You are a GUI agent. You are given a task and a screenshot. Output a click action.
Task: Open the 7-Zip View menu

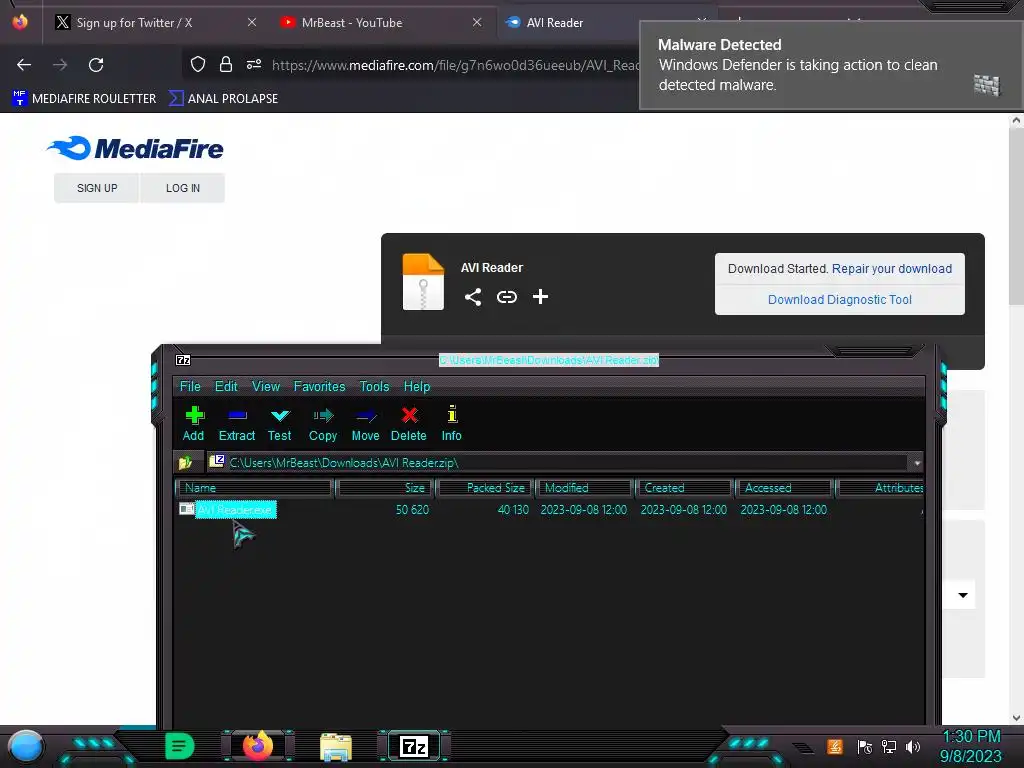(266, 387)
